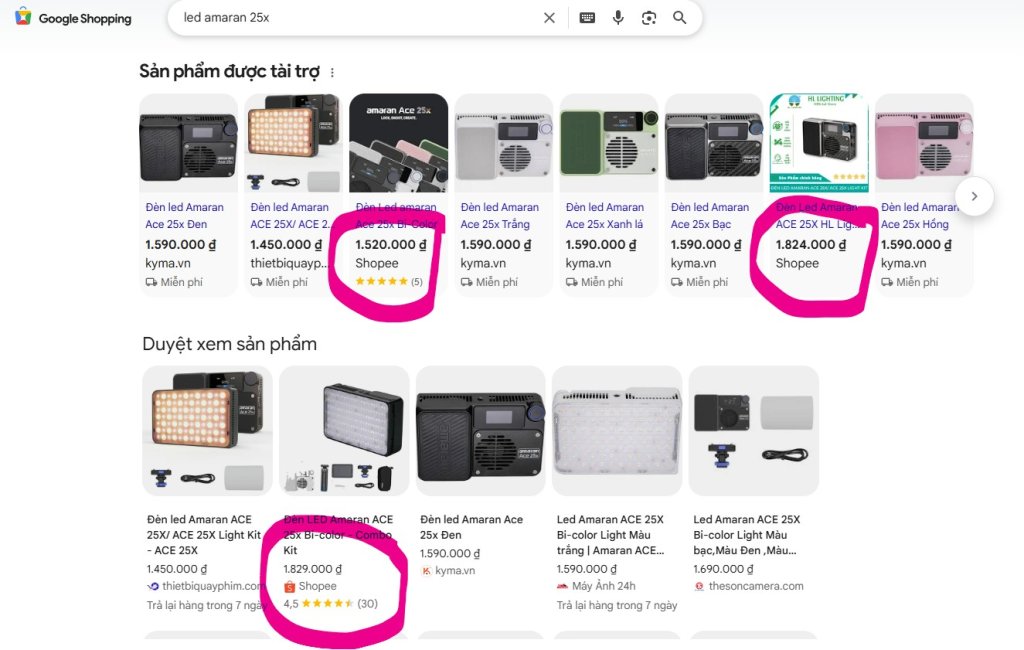
Task: Click the amaran Ace 25x black banner thumbnail
Action: coord(398,143)
